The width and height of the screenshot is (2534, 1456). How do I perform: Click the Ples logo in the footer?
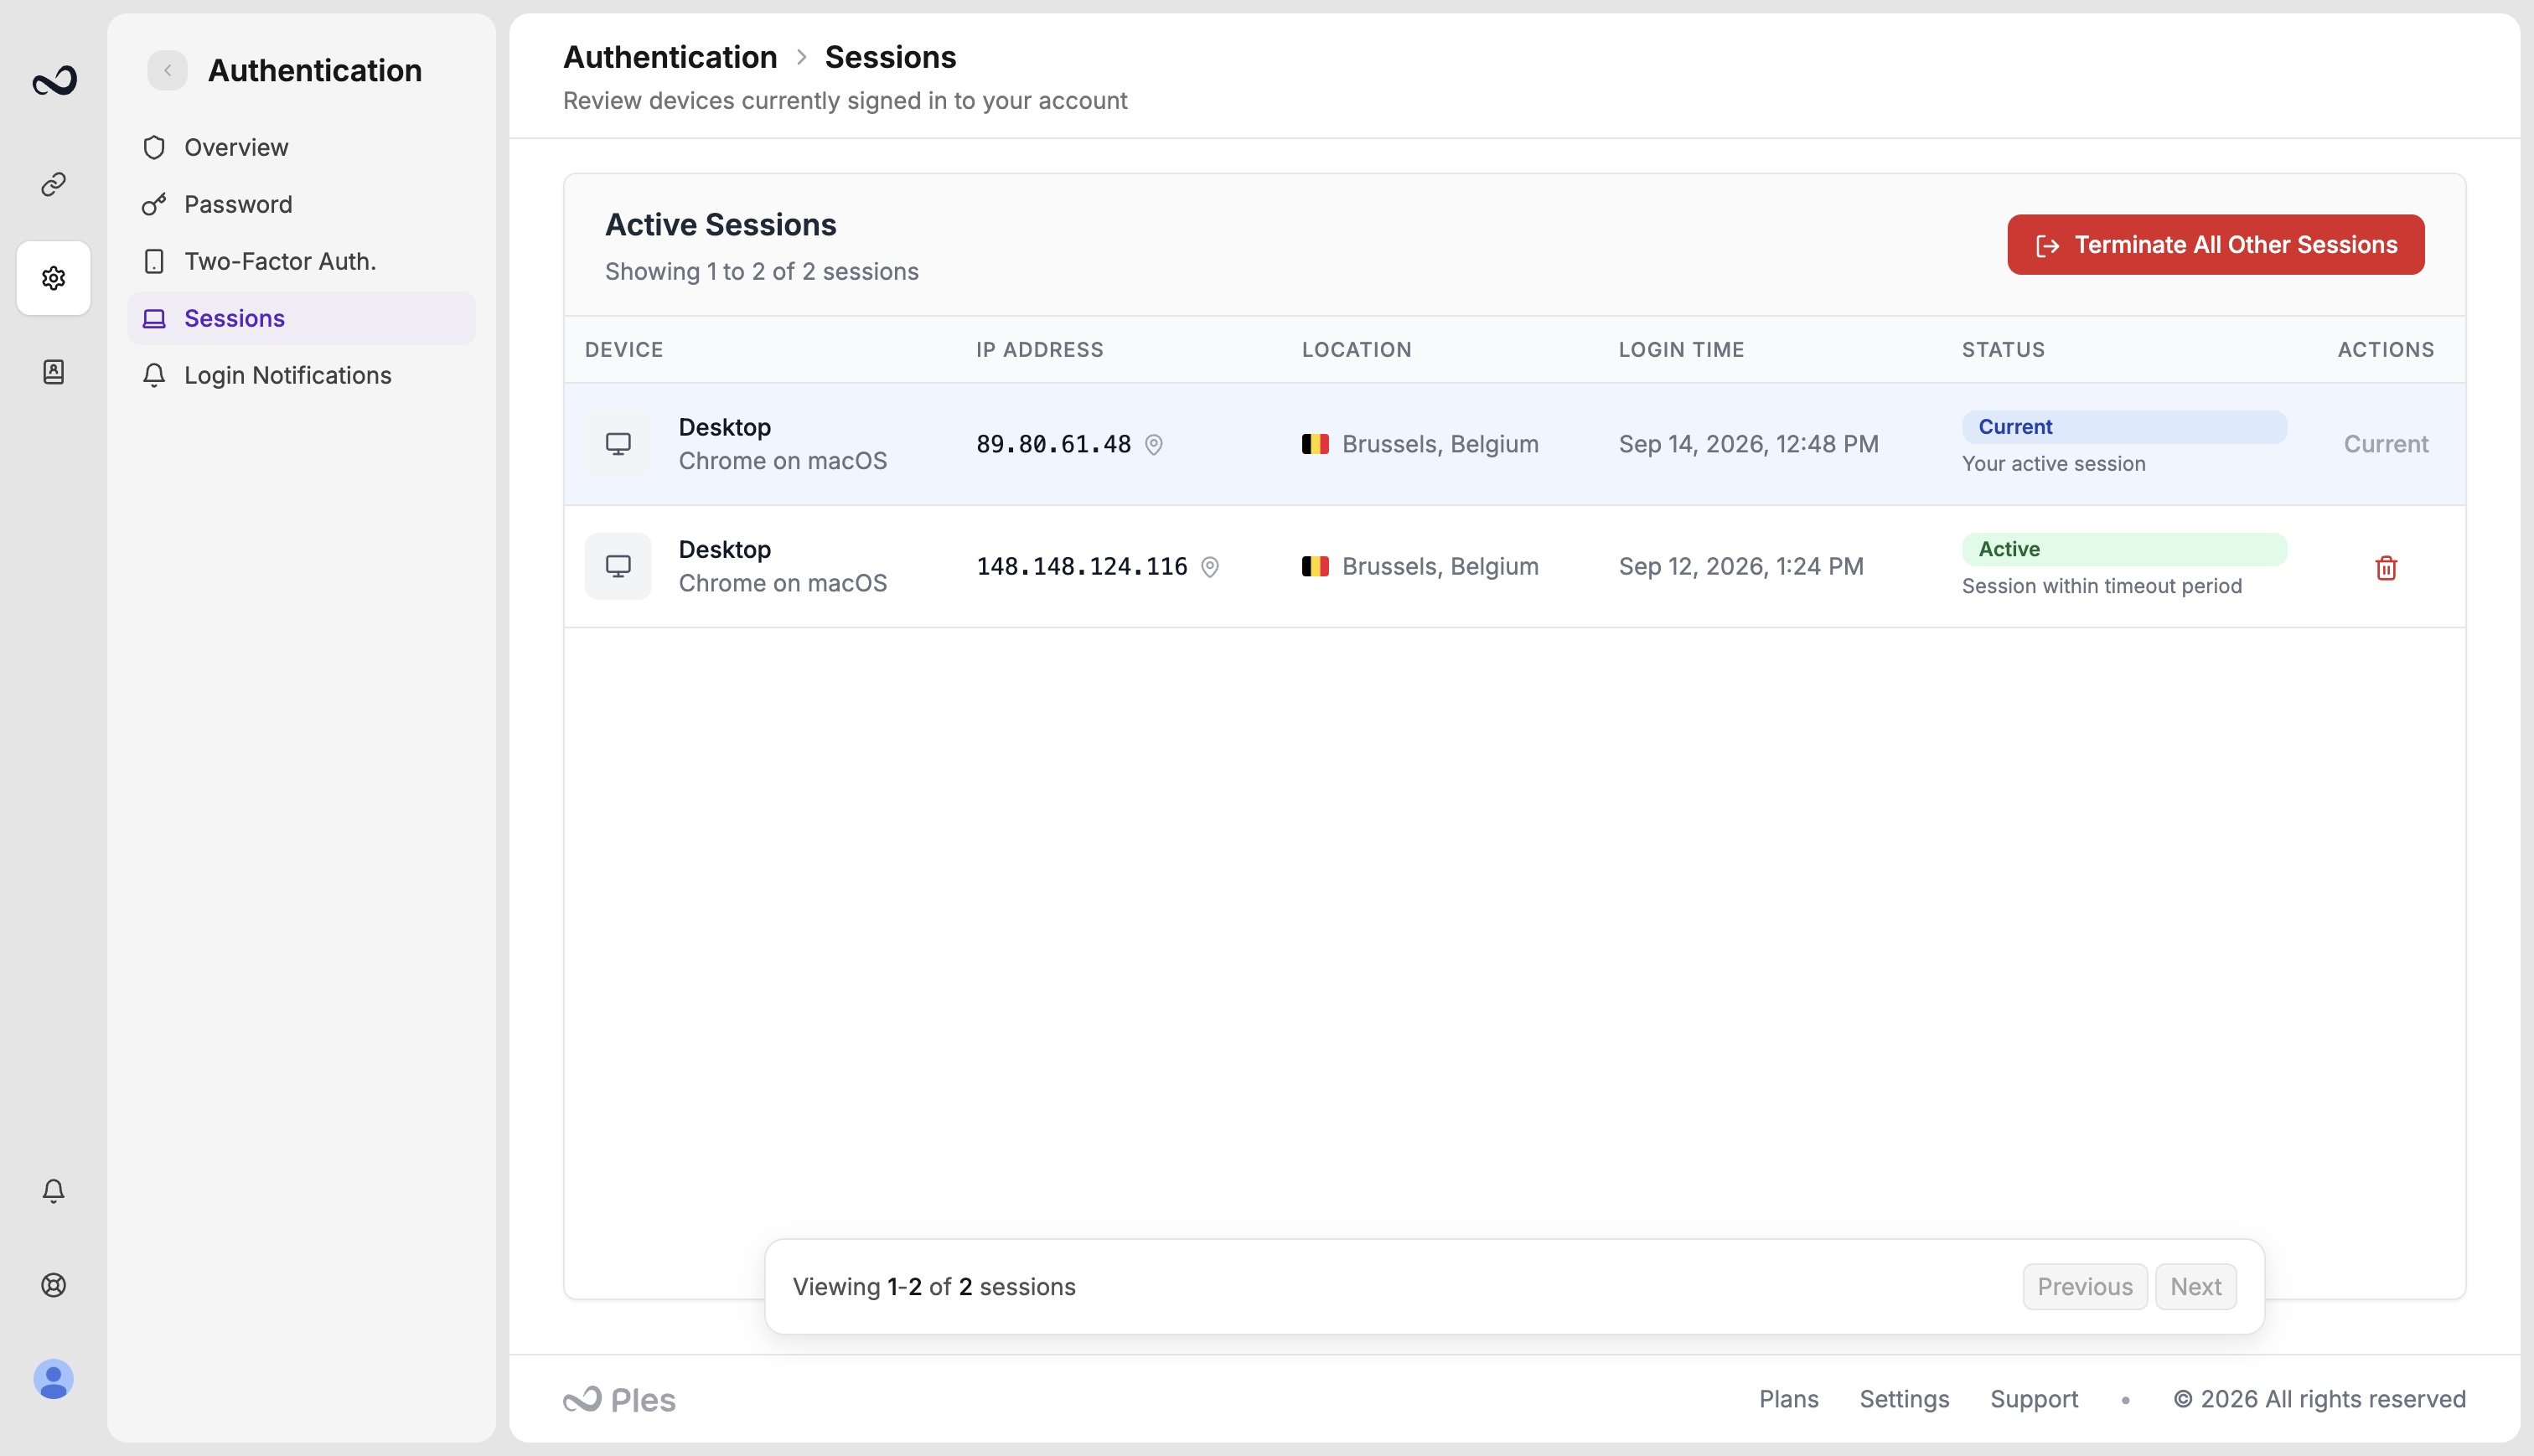tap(619, 1399)
